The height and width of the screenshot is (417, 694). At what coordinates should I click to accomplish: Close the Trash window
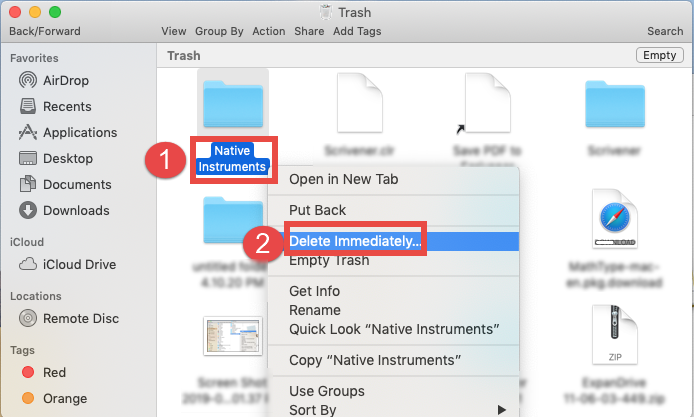click(x=15, y=12)
